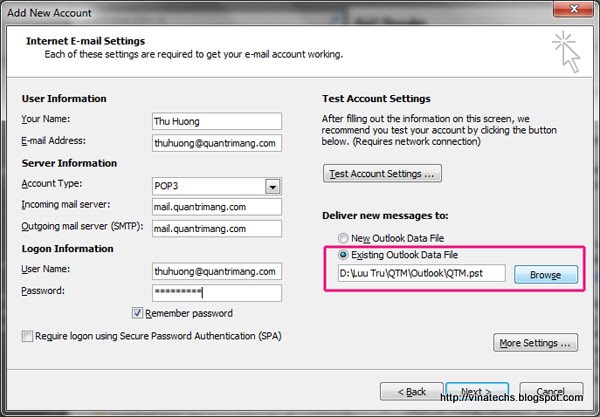Click the 'Test Account Settings' heading text
The height and width of the screenshot is (417, 600).
(376, 99)
